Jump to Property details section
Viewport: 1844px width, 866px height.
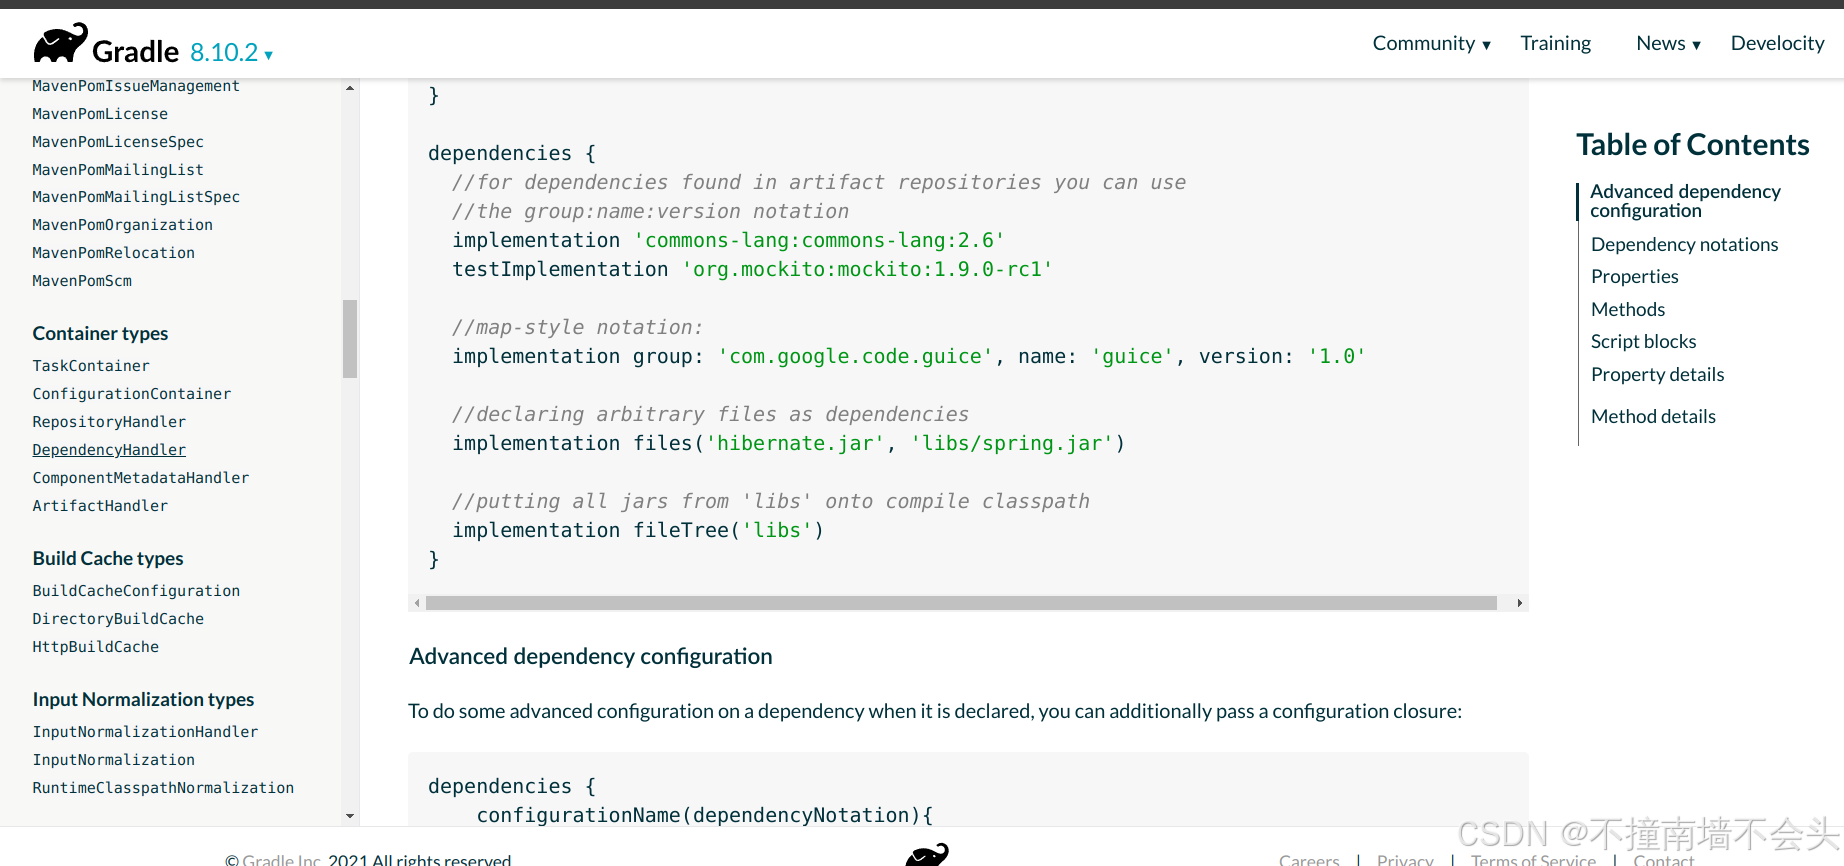coord(1657,374)
